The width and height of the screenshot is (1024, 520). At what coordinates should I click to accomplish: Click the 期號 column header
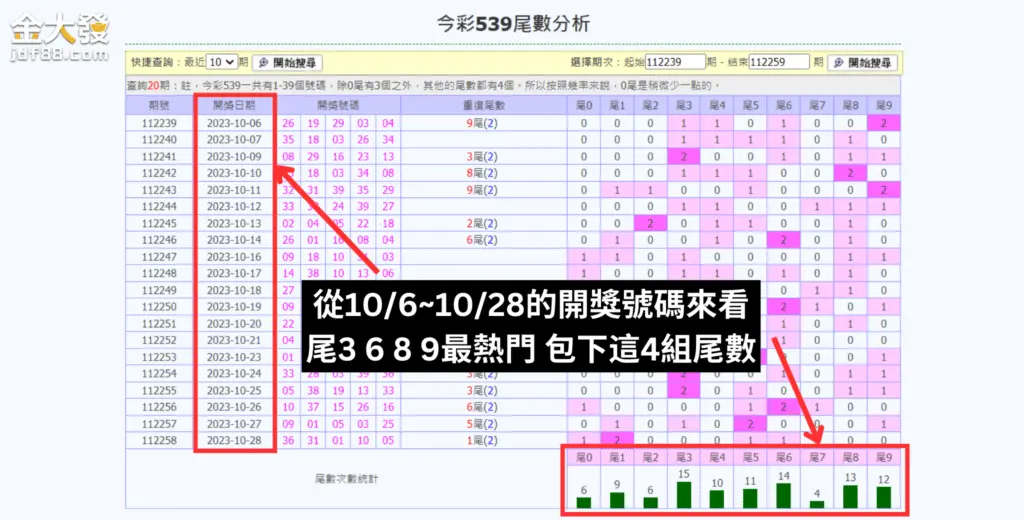pyautogui.click(x=159, y=105)
